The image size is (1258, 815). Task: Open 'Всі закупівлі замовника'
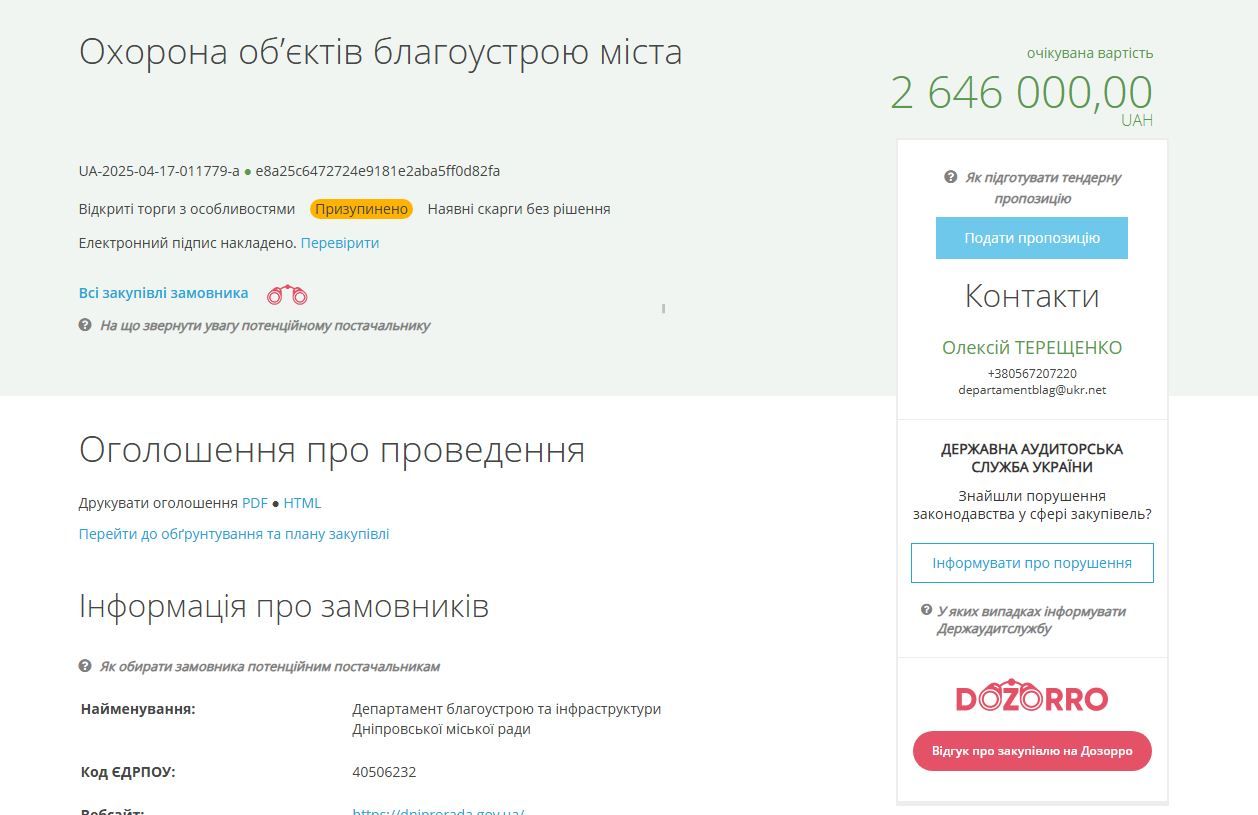click(x=163, y=292)
